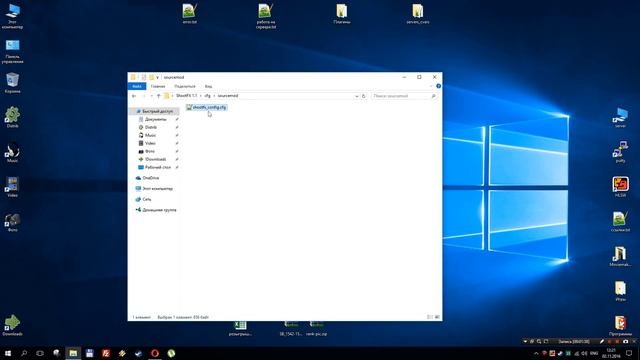640x360 pixels.
Task: Select the shootfx_config.cfg file
Action: [x=207, y=107]
